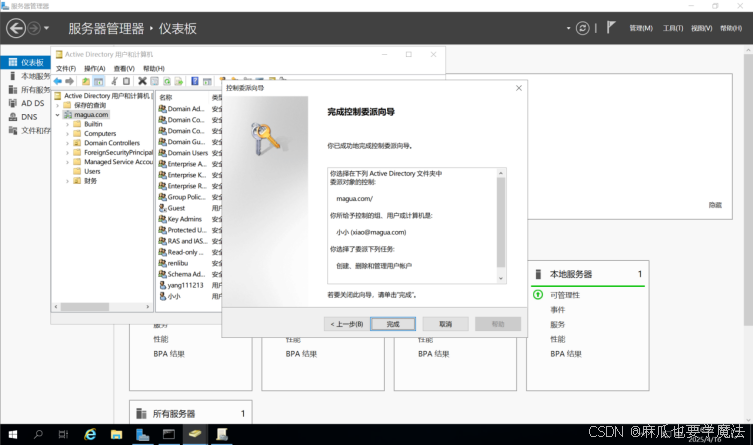The height and width of the screenshot is (446, 753).
Task: Click 性能 under the 本地服务器 tile
Action: click(x=558, y=339)
